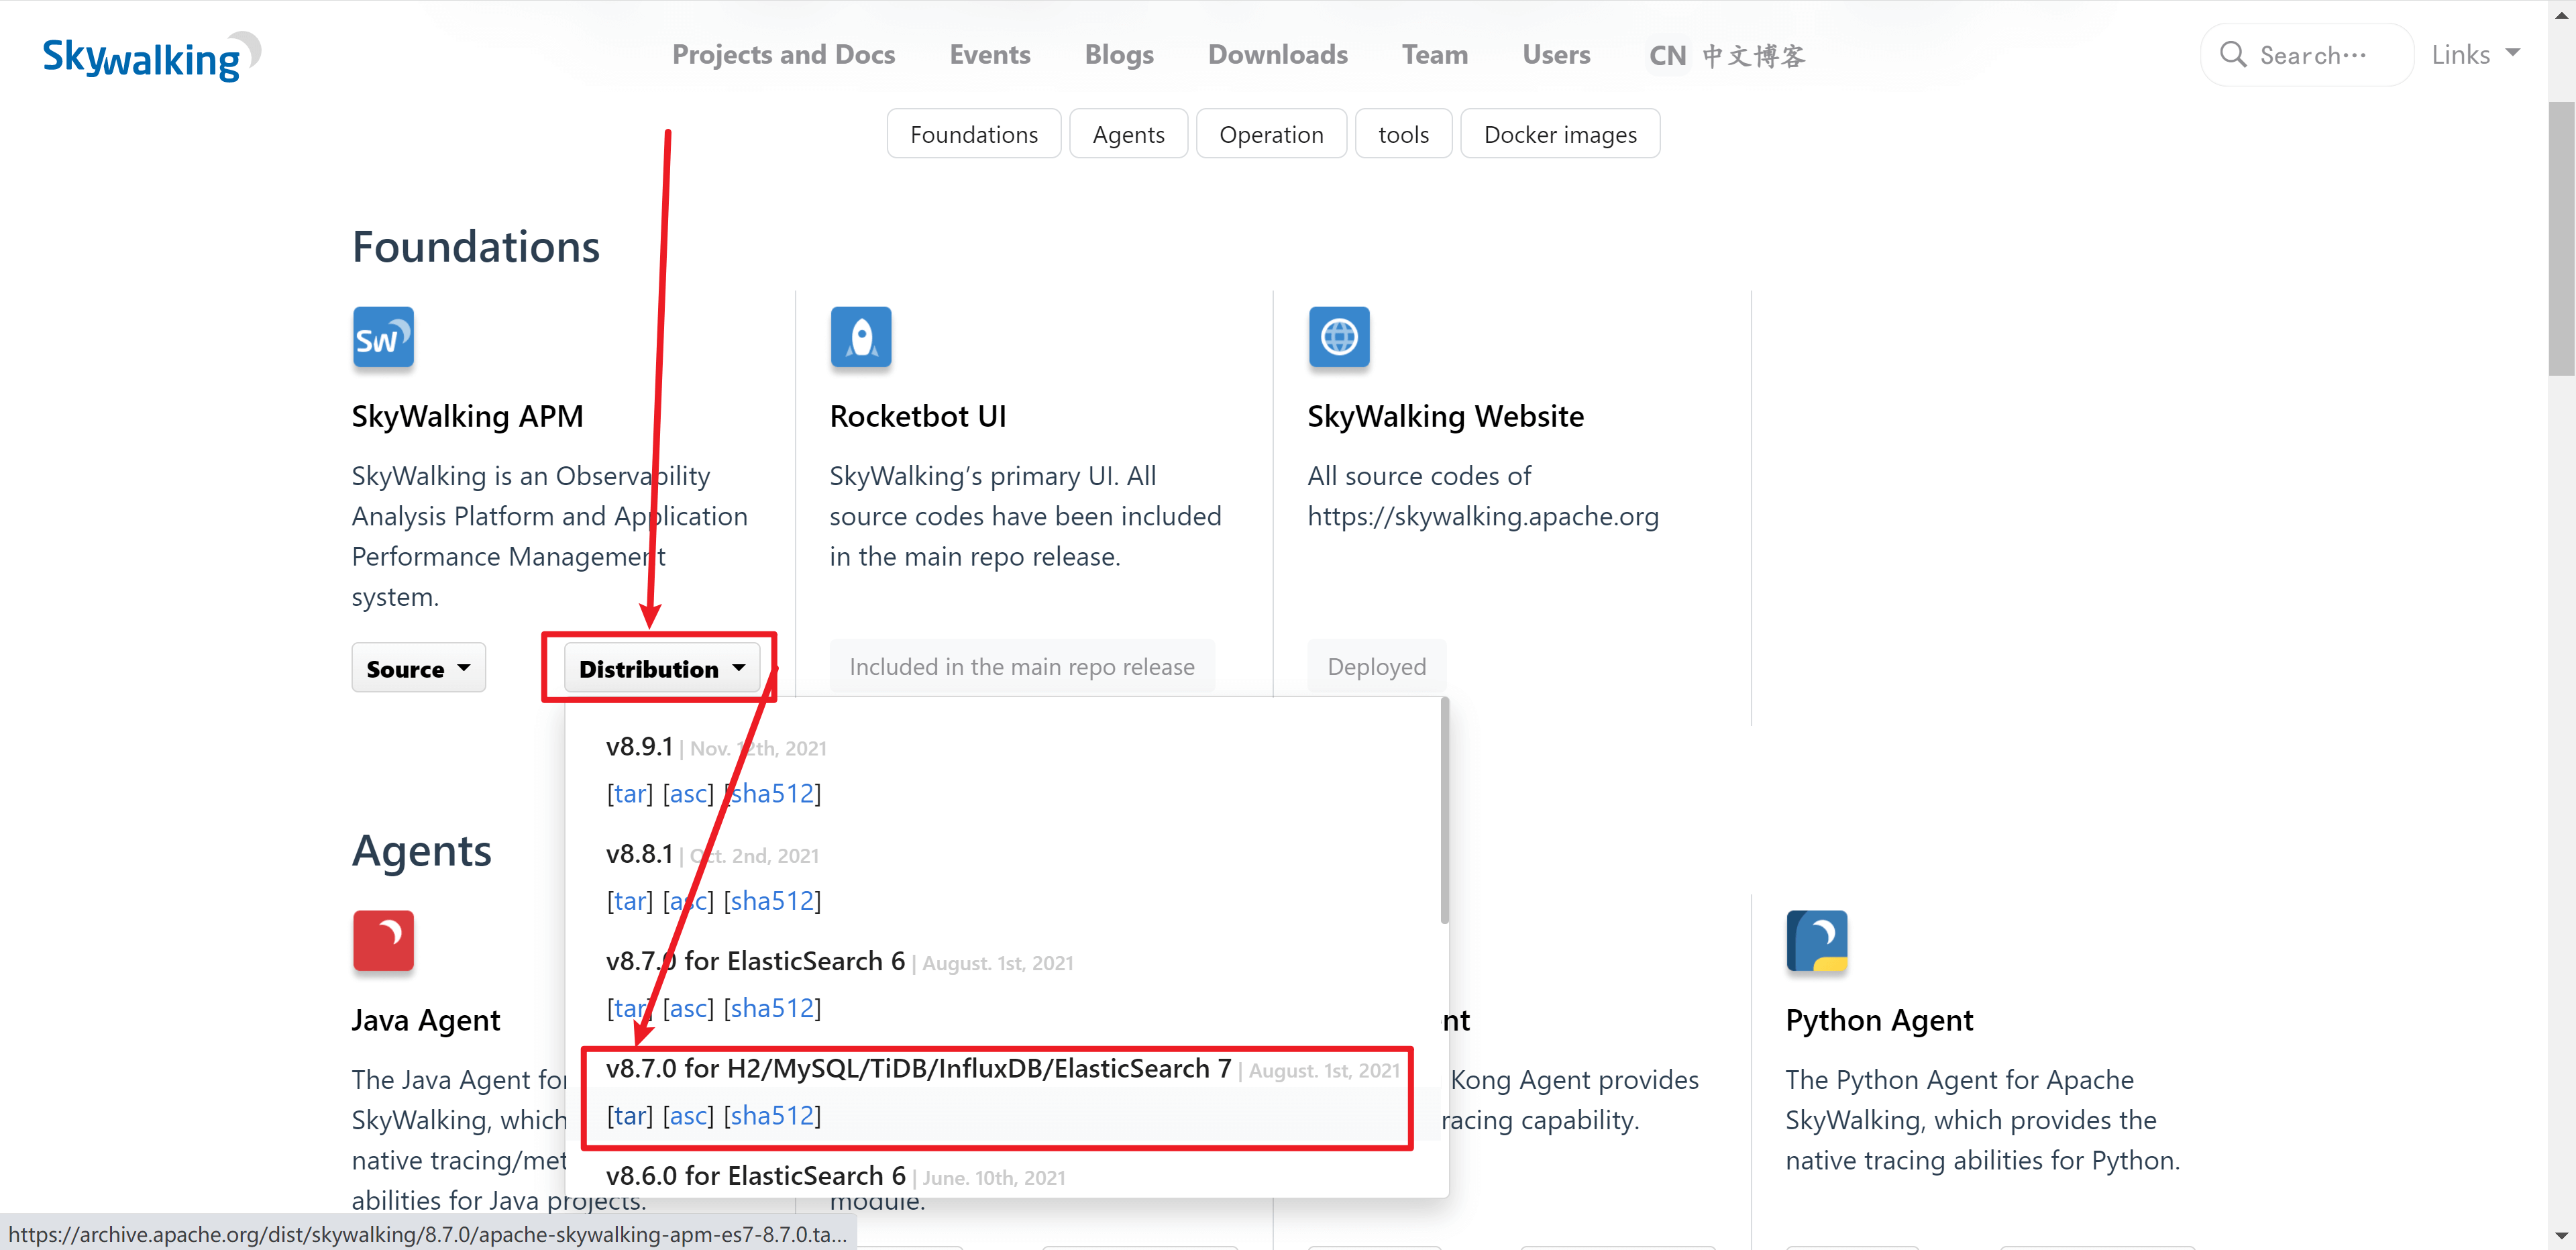Open the Source dropdown
This screenshot has height=1250, width=2576.
pyautogui.click(x=418, y=668)
